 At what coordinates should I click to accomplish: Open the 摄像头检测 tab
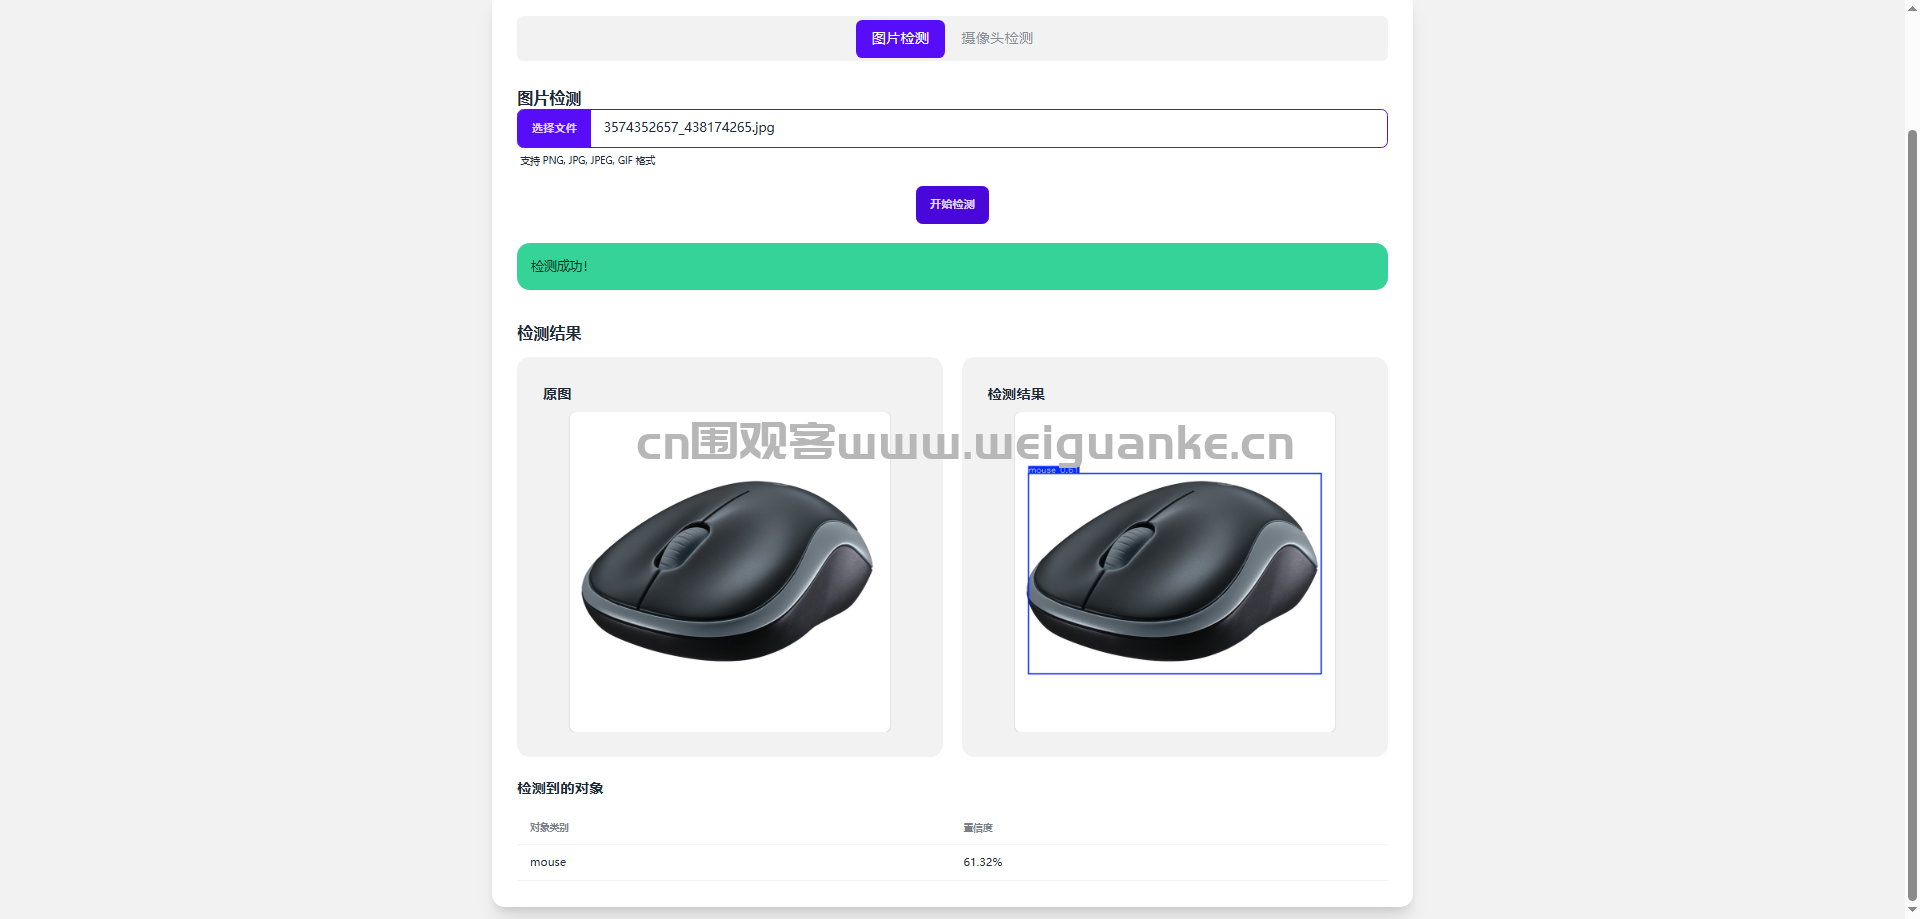tap(997, 39)
